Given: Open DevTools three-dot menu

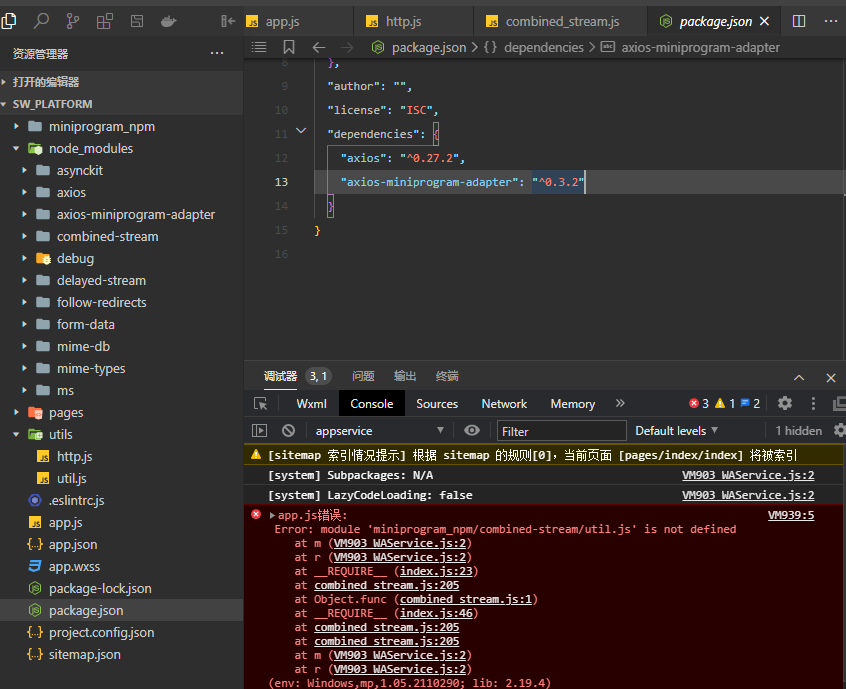Looking at the screenshot, I should [x=814, y=403].
